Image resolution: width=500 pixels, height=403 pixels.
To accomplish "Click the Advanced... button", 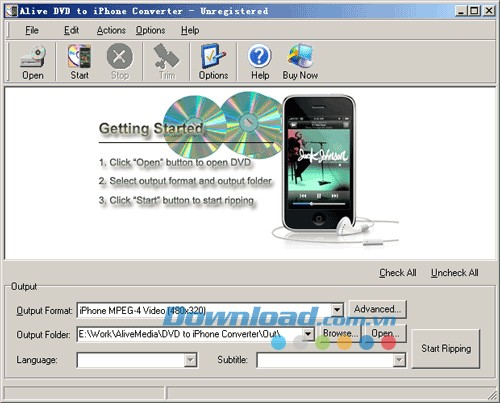I will pyautogui.click(x=377, y=309).
